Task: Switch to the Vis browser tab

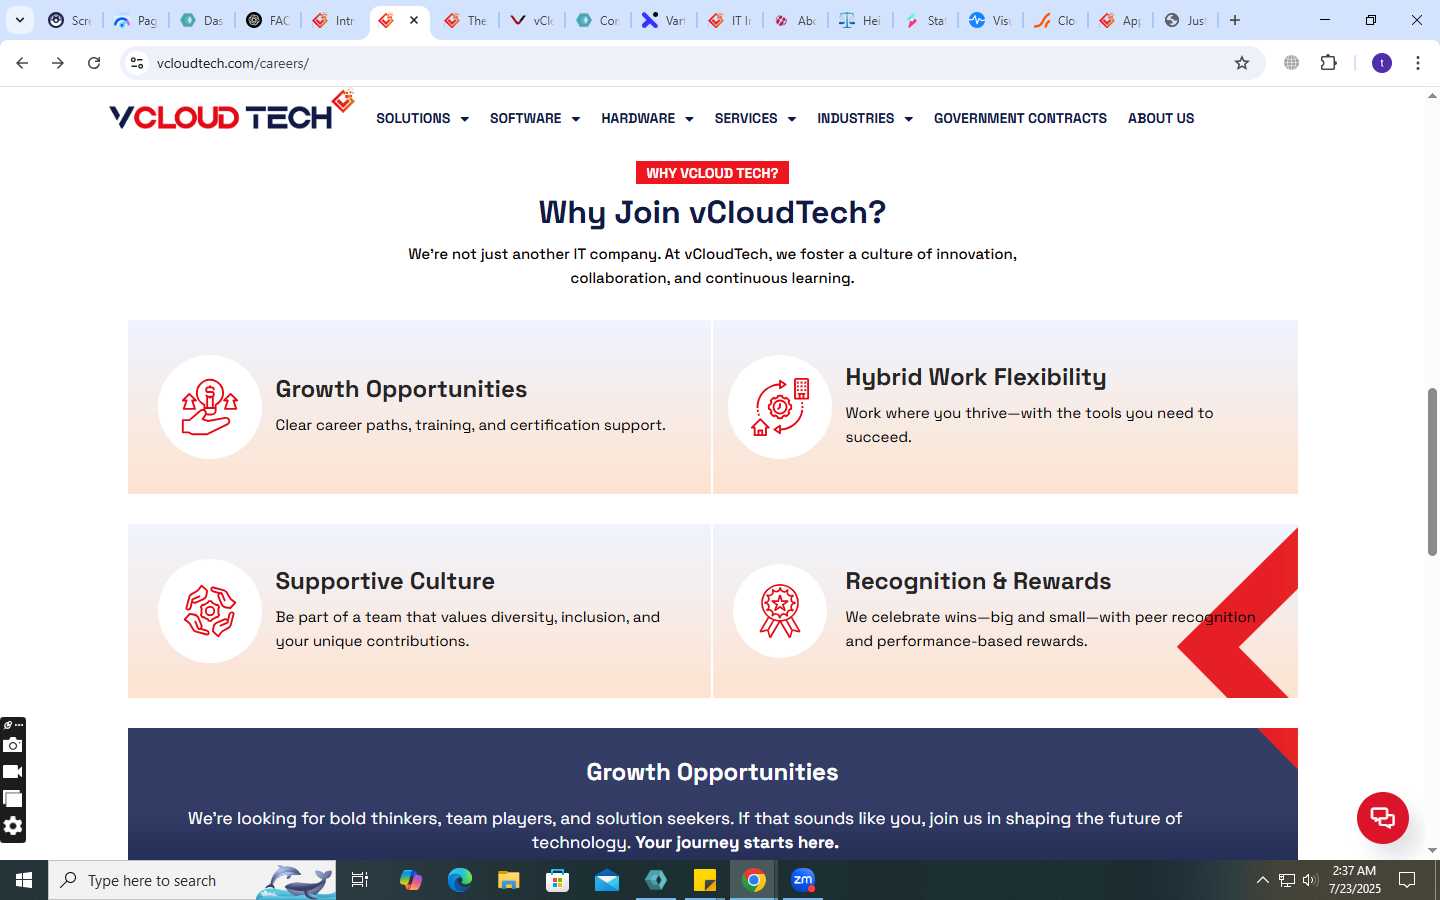Action: pyautogui.click(x=990, y=20)
